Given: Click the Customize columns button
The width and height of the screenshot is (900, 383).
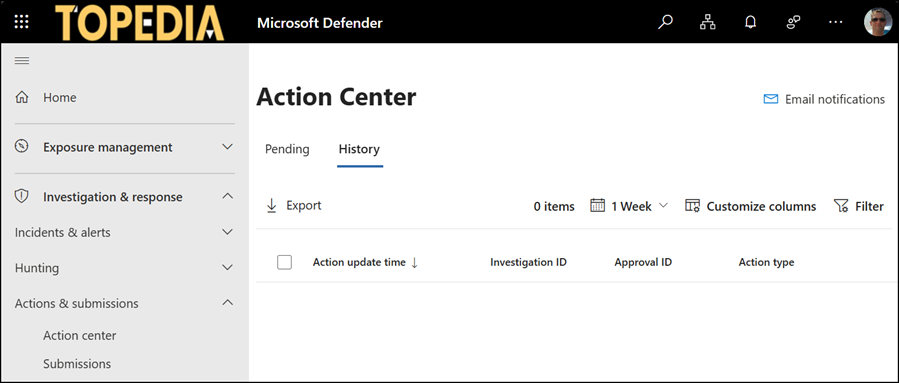Looking at the screenshot, I should 751,206.
